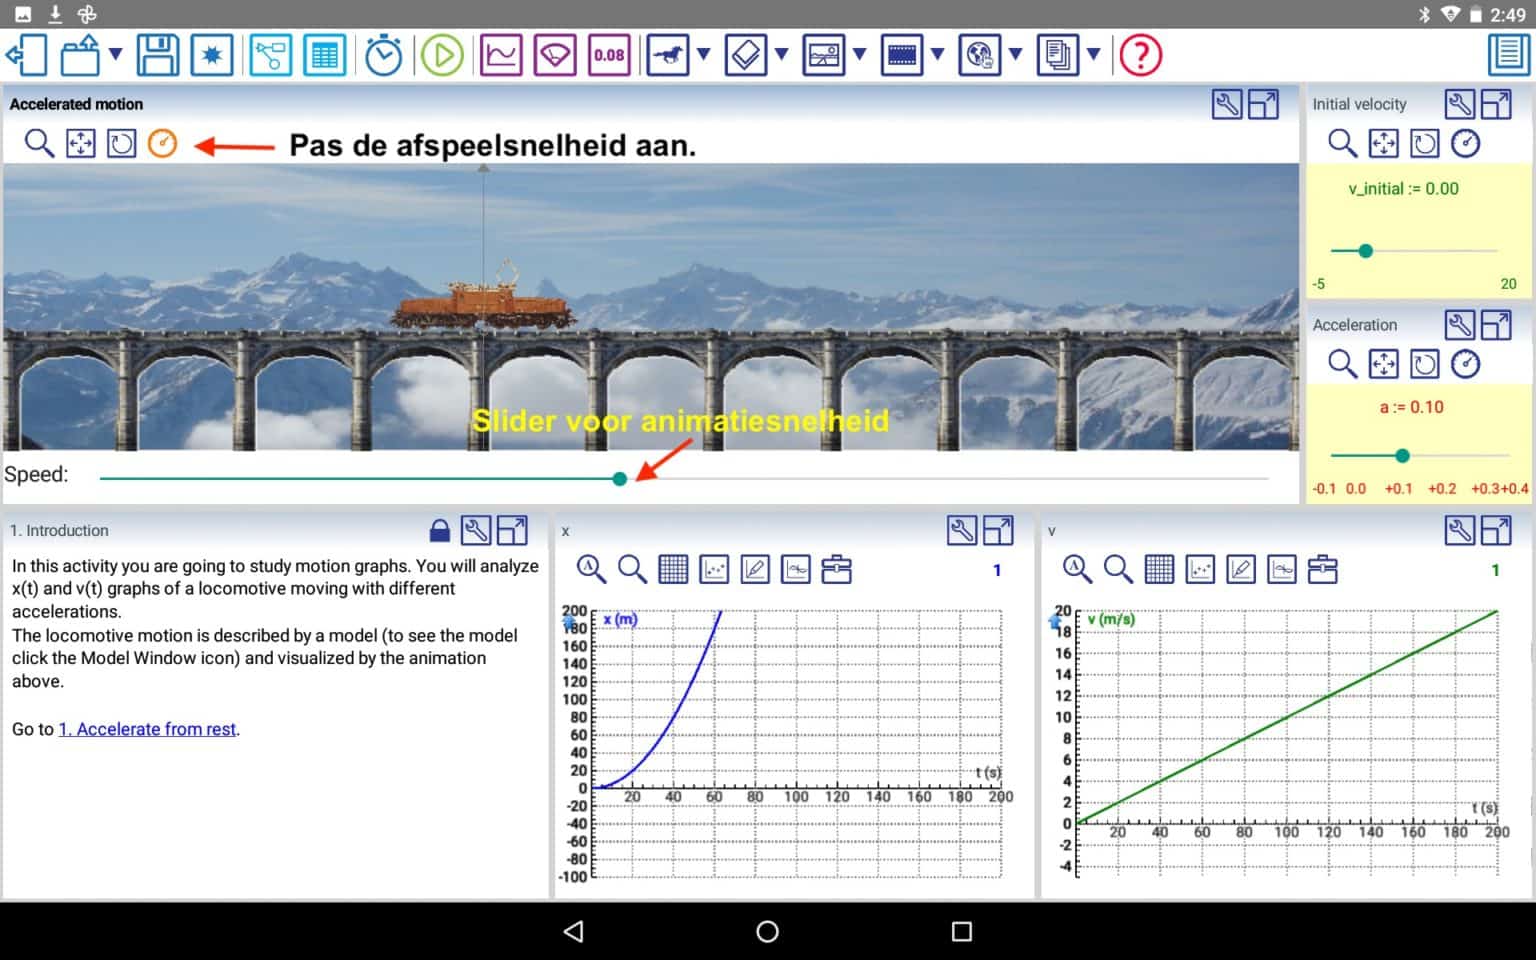
Task: Open dropdown arrow beside the video filmstrip icon
Action: point(938,55)
